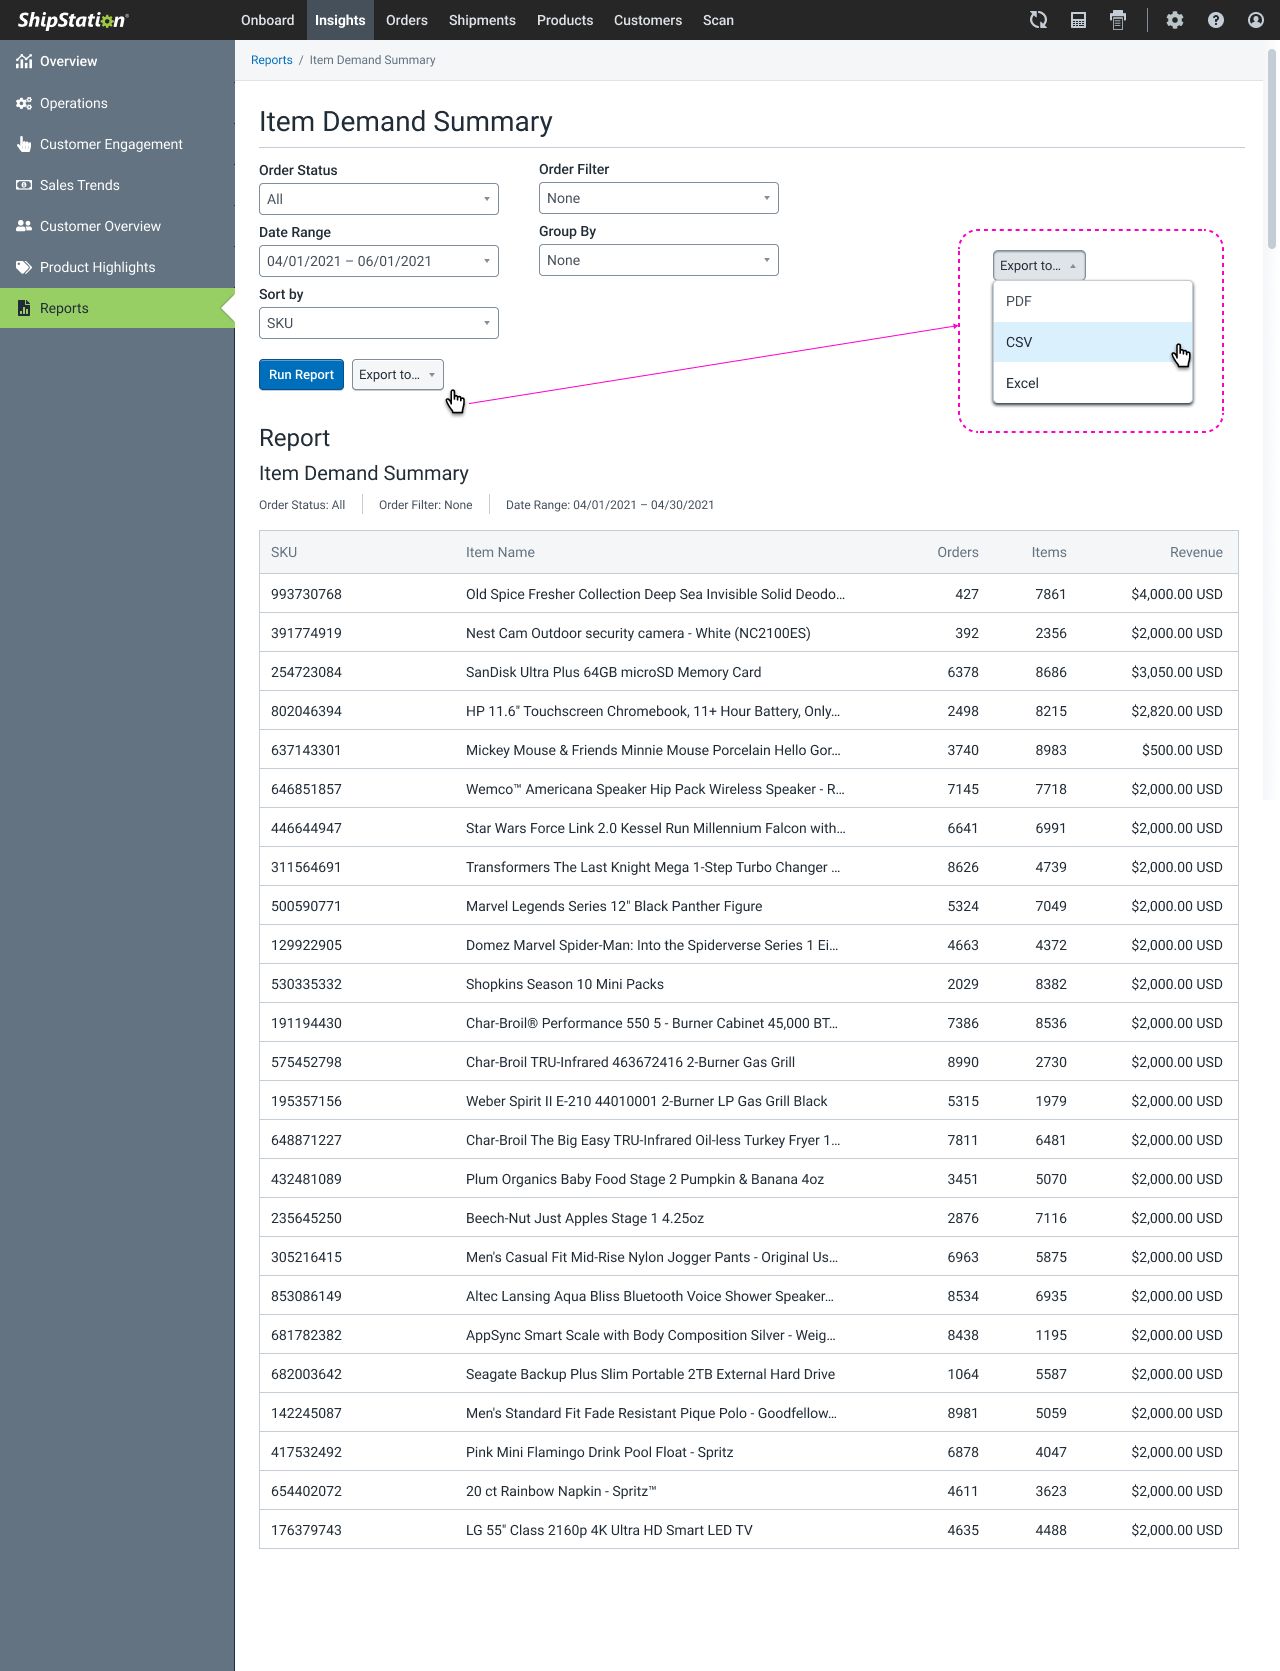Click the Customer Engagement hand icon
The width and height of the screenshot is (1280, 1671).
(24, 144)
